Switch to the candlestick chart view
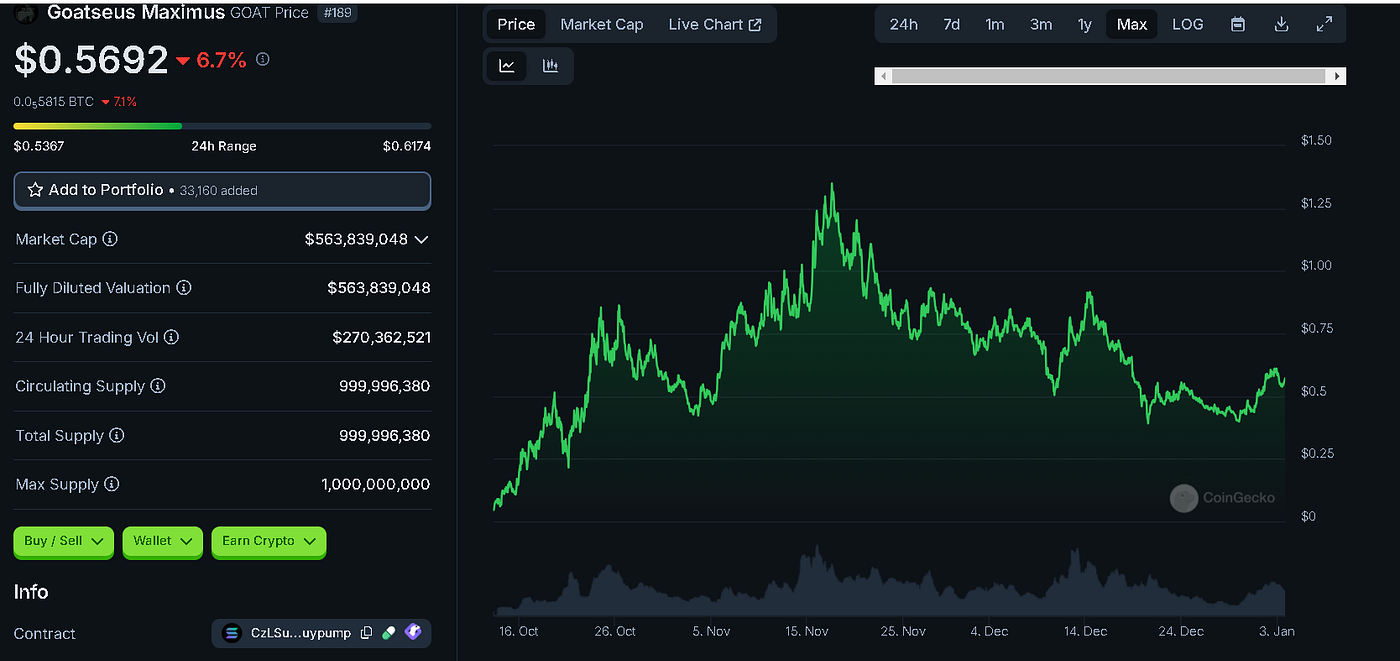Image resolution: width=1400 pixels, height=661 pixels. click(550, 66)
